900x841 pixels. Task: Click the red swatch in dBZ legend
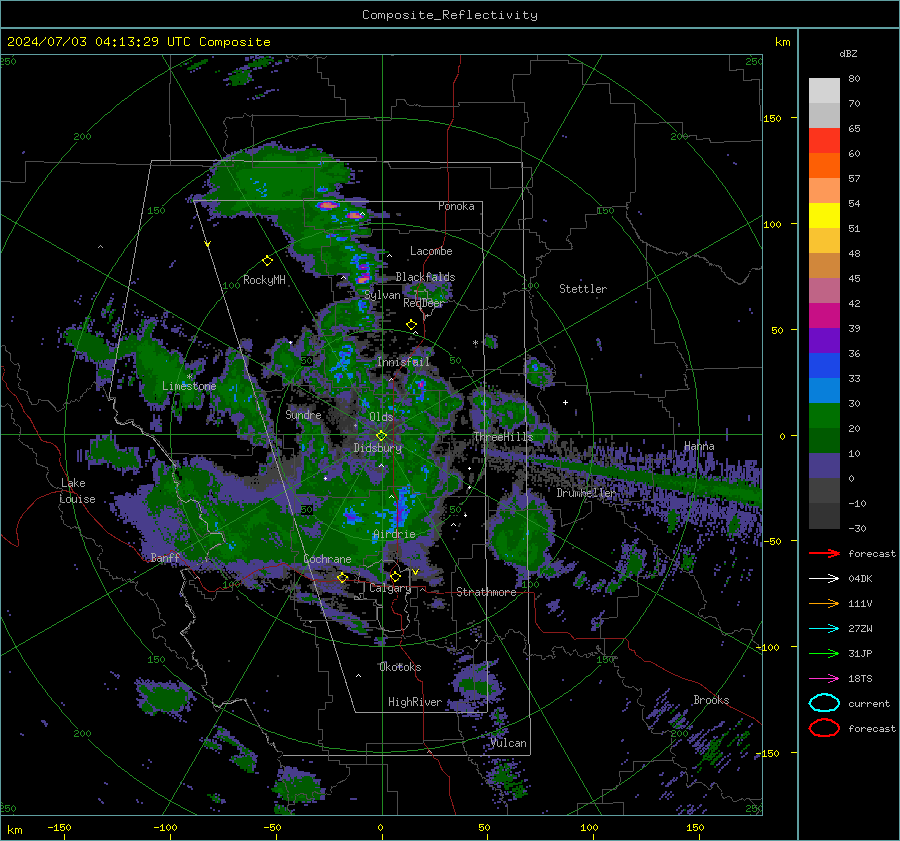pyautogui.click(x=824, y=141)
